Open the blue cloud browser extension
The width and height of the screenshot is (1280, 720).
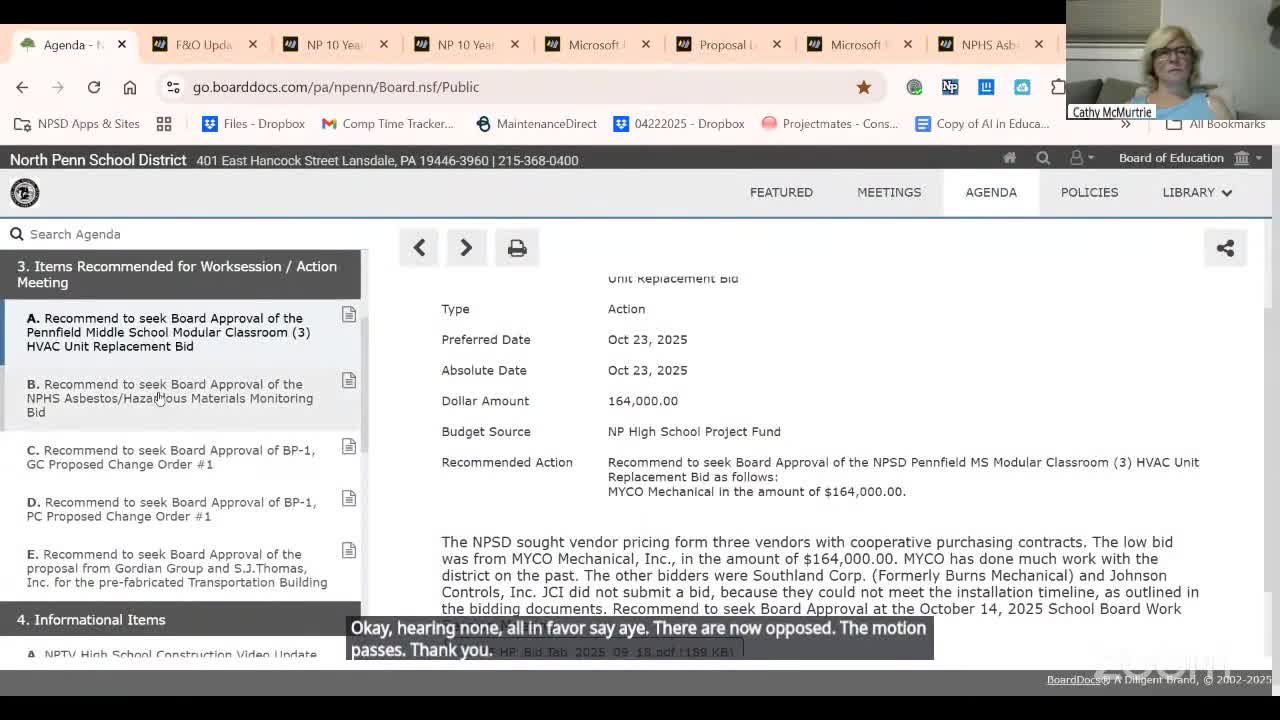tap(1022, 87)
